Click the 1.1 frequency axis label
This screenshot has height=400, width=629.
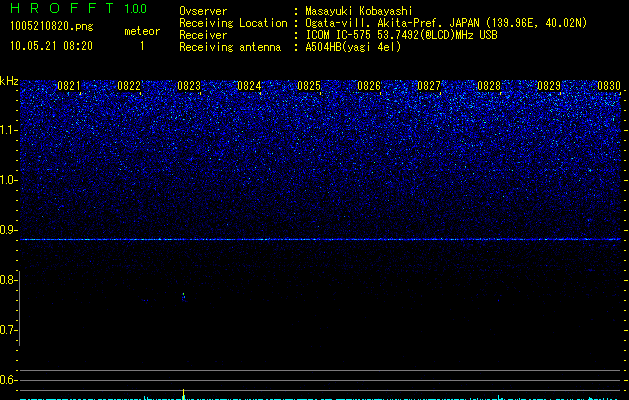point(8,130)
